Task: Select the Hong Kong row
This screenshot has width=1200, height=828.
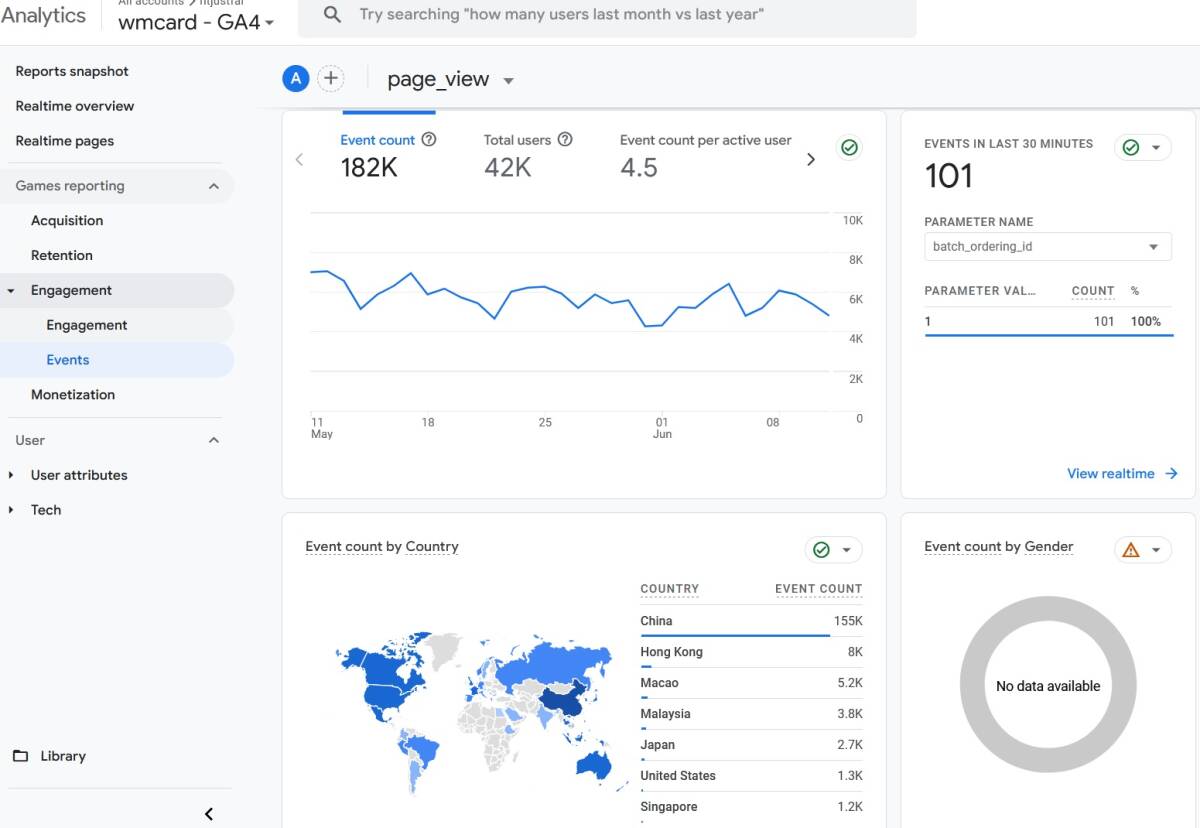Action: pos(751,652)
